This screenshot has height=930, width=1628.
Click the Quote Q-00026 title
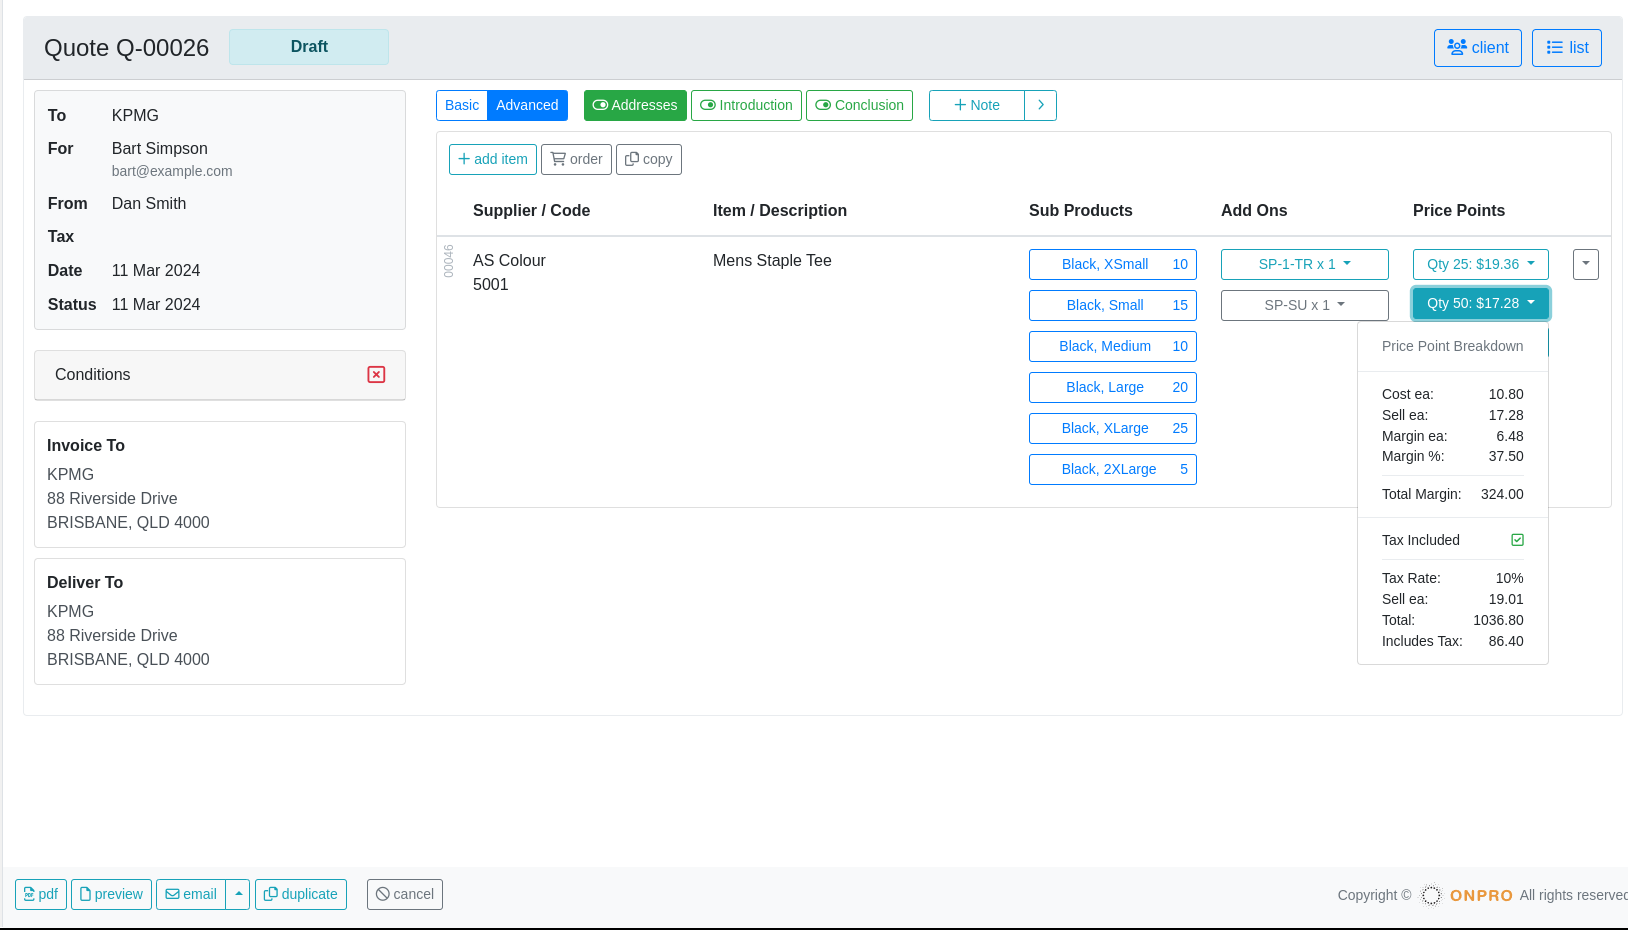[x=127, y=48]
